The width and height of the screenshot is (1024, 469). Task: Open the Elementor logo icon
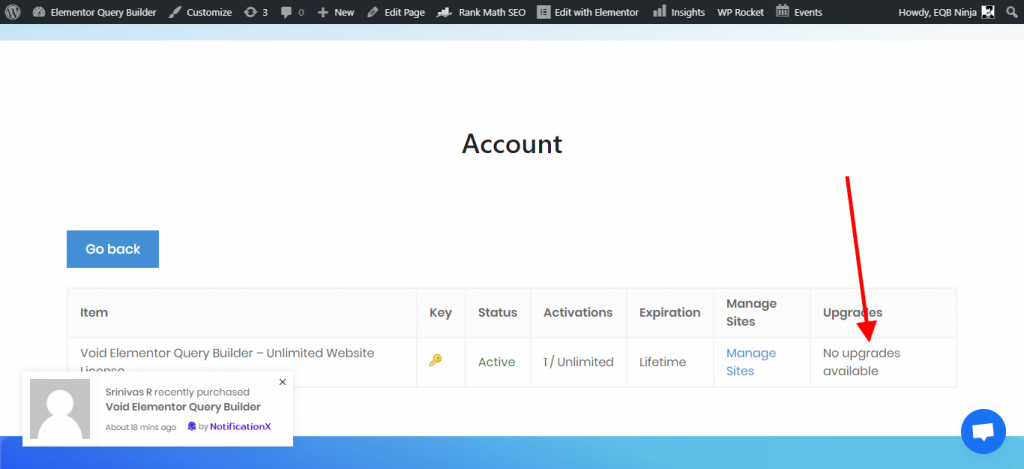click(543, 12)
